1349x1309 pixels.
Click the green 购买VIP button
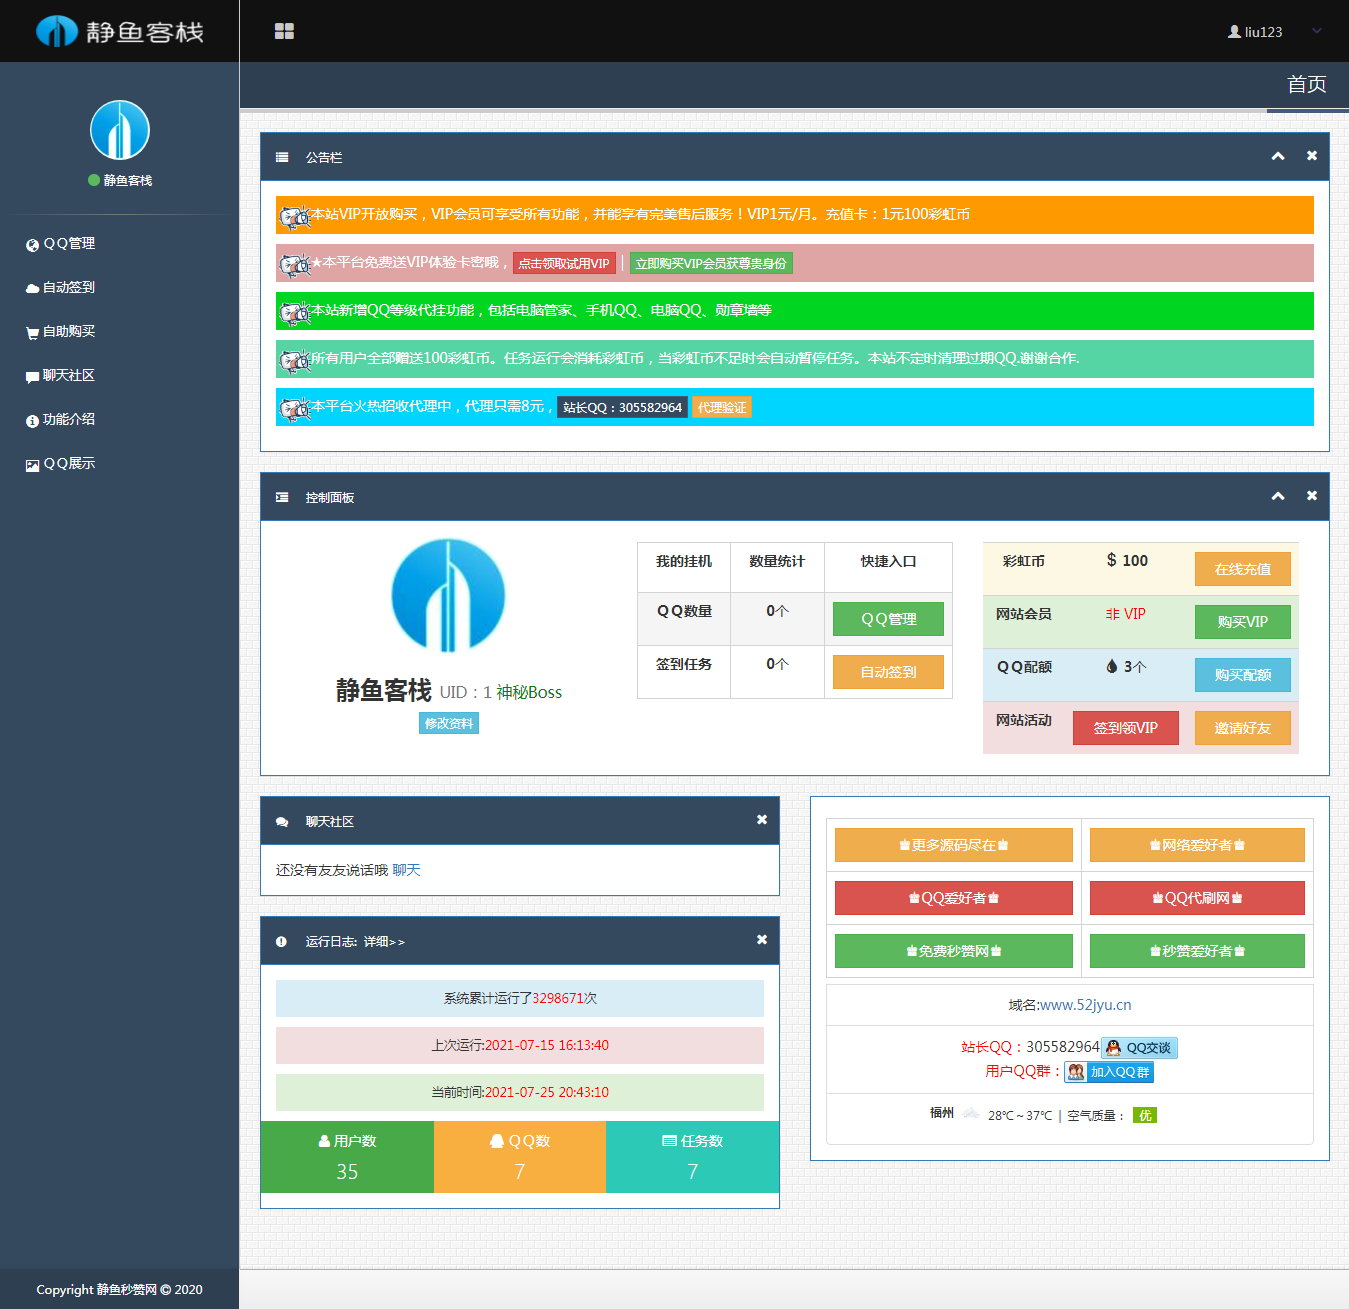point(1242,622)
